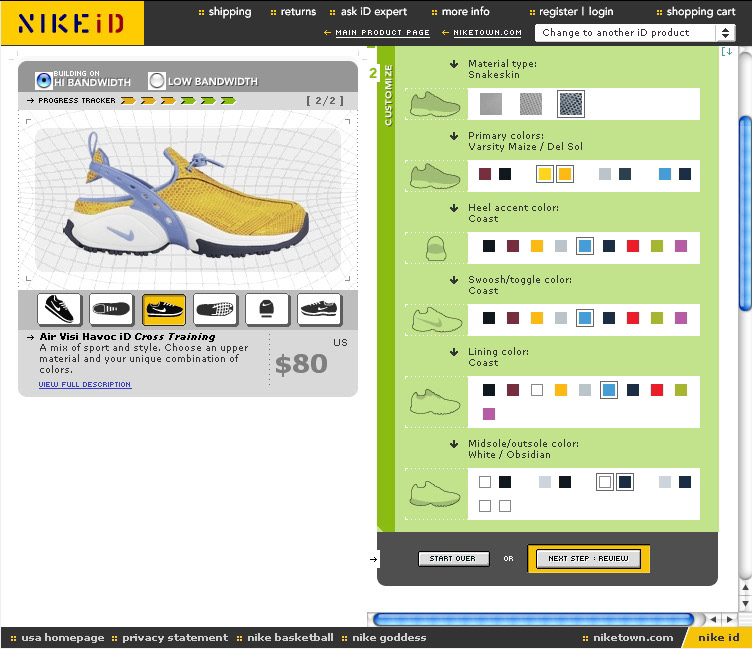Pick light blue/navy primary color pair
The image size is (752, 649).
click(x=675, y=174)
